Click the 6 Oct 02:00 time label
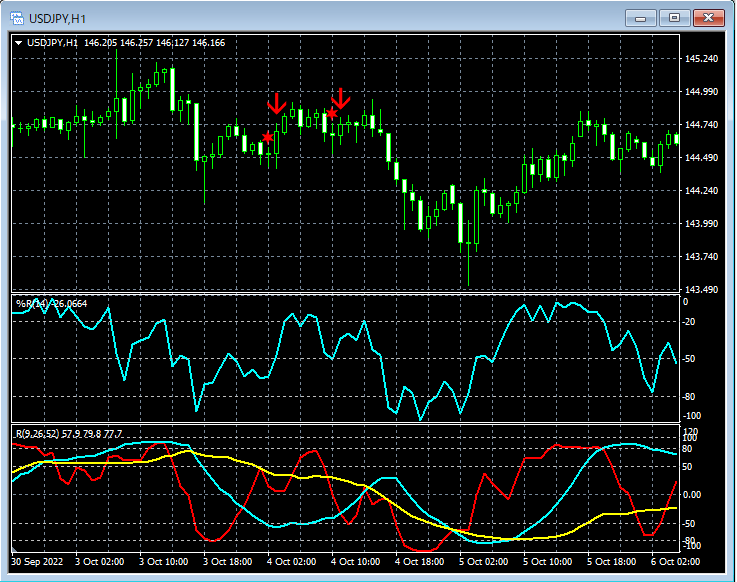Screen dimensions: 737x582 pos(677,562)
